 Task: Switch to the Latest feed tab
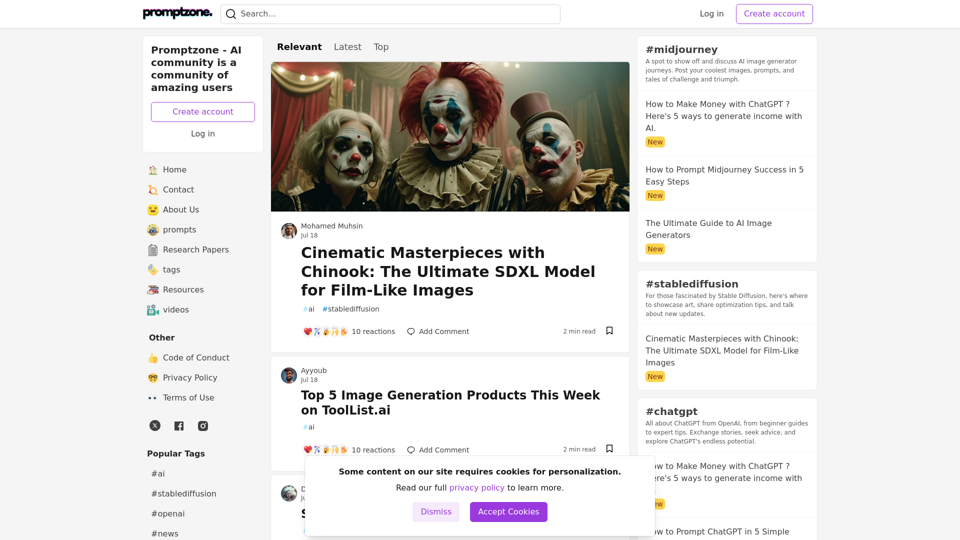[x=347, y=47]
